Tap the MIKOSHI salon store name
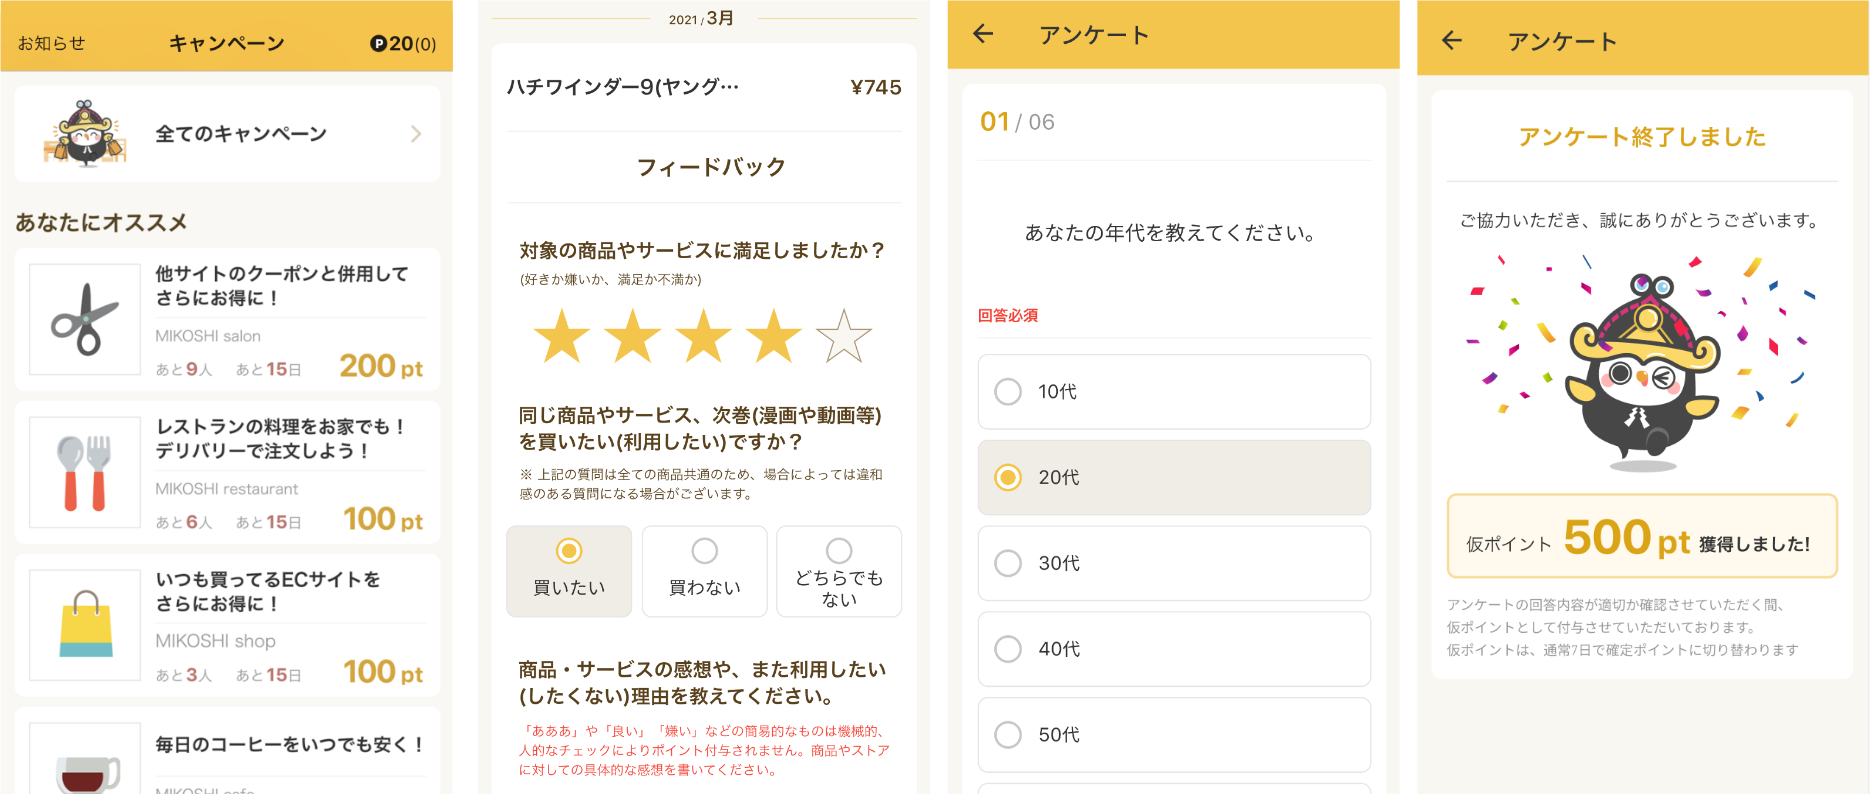This screenshot has height=794, width=1870. pyautogui.click(x=208, y=336)
